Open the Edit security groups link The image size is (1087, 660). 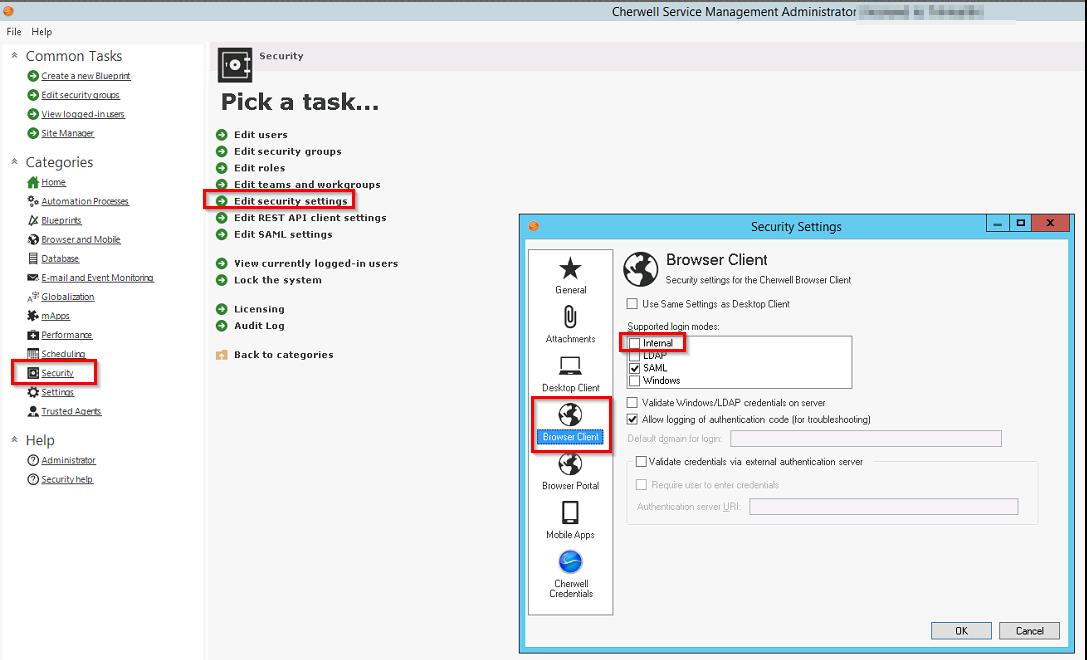pos(80,95)
